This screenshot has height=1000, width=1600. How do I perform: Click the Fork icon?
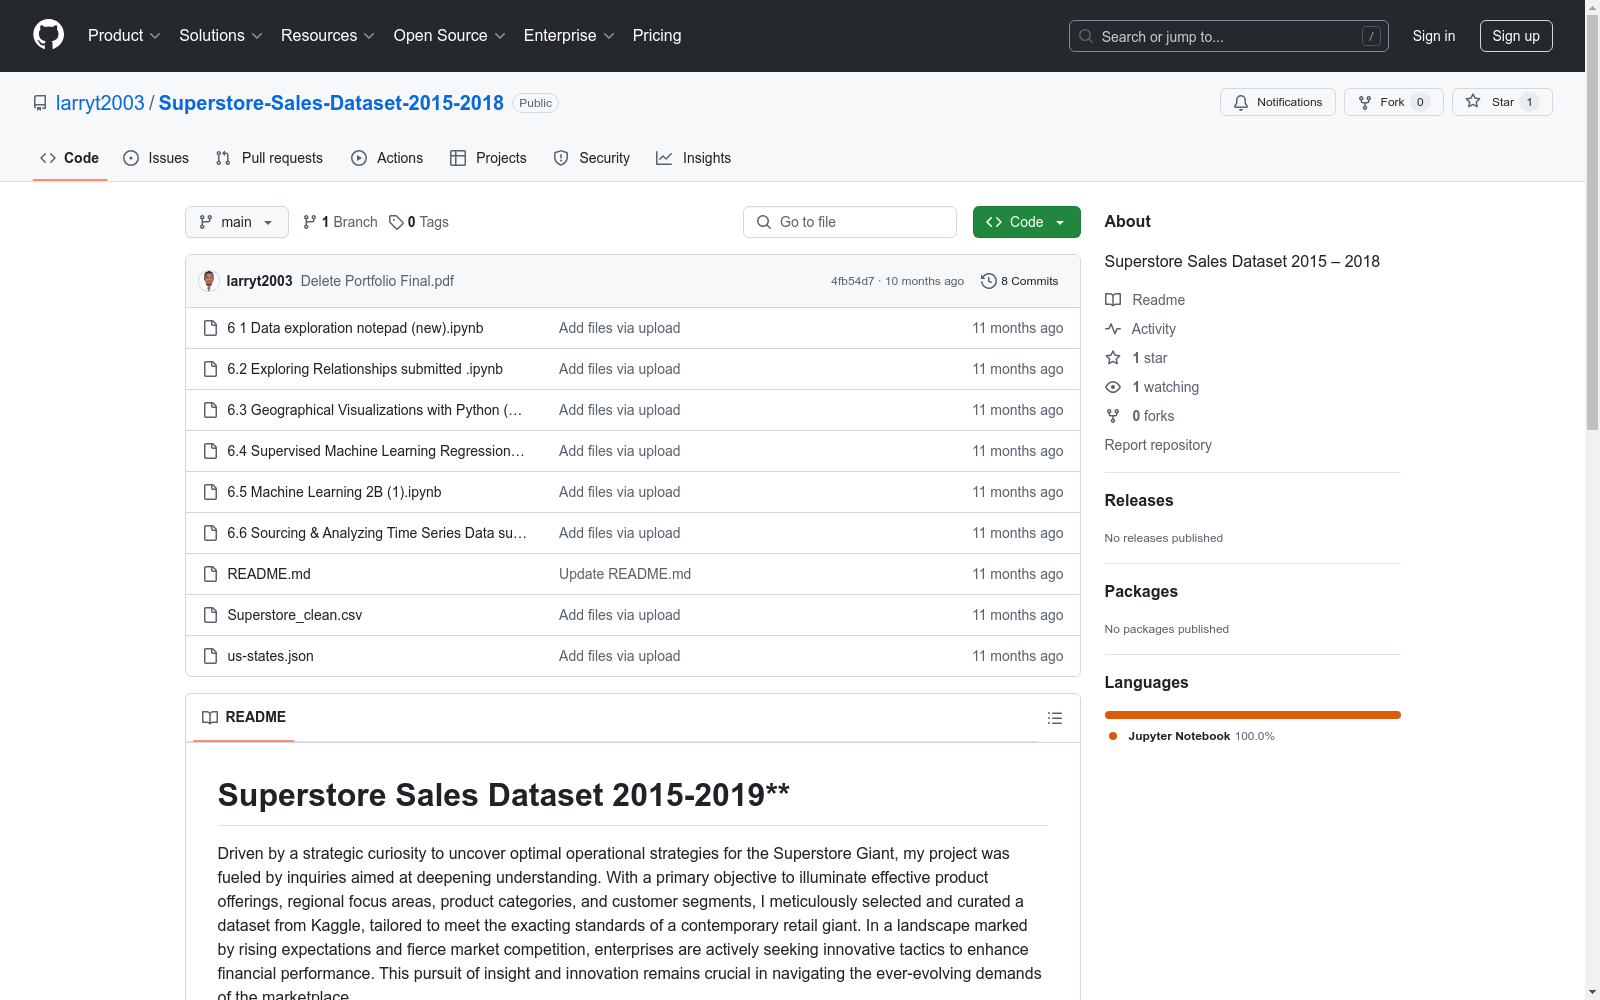pos(1365,102)
